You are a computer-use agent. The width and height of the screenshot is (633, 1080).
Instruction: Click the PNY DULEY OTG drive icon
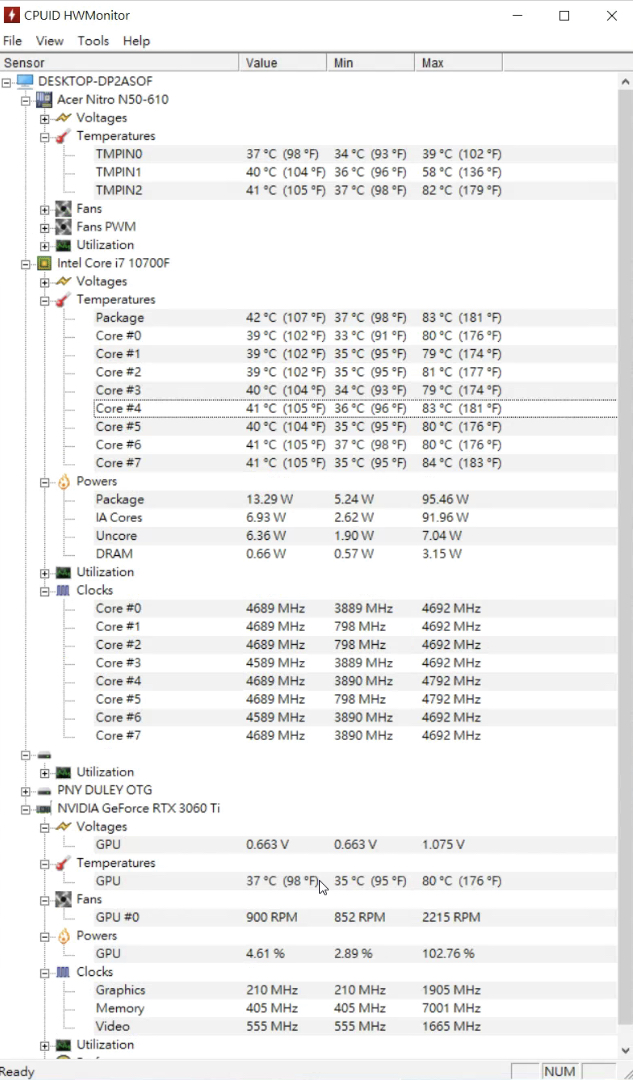(x=44, y=790)
